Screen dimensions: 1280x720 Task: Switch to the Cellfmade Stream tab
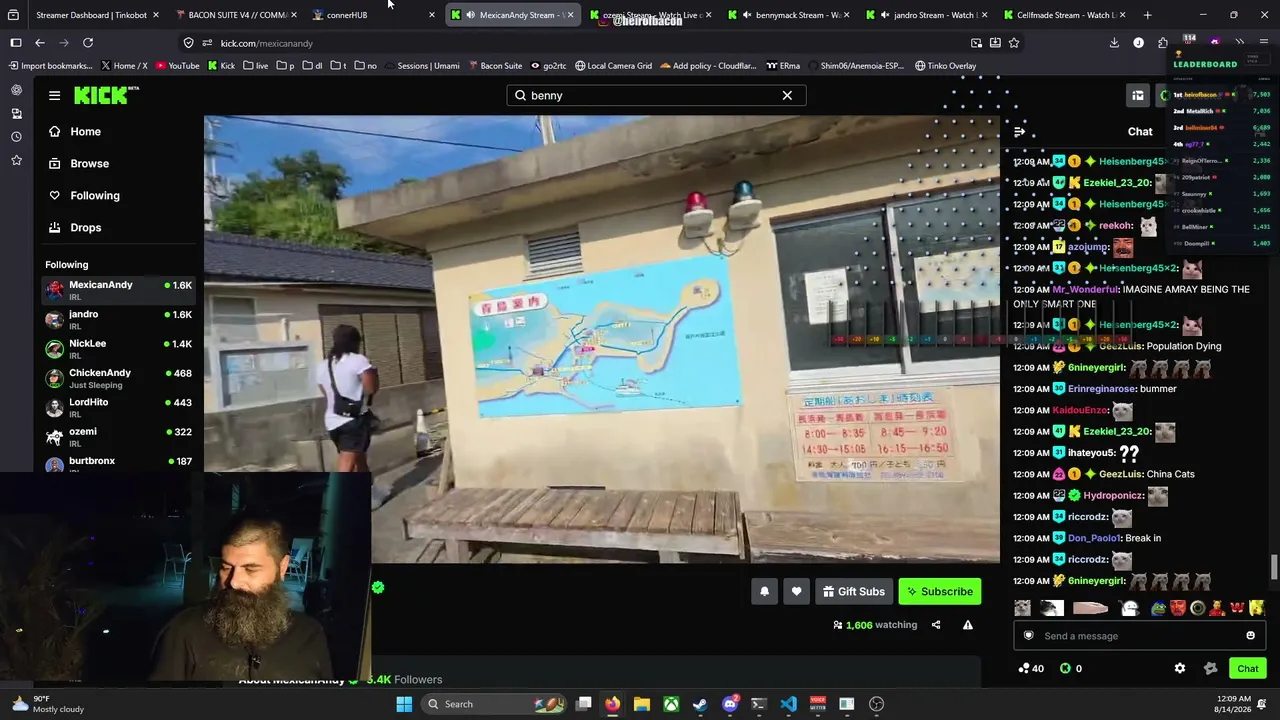pos(1066,15)
